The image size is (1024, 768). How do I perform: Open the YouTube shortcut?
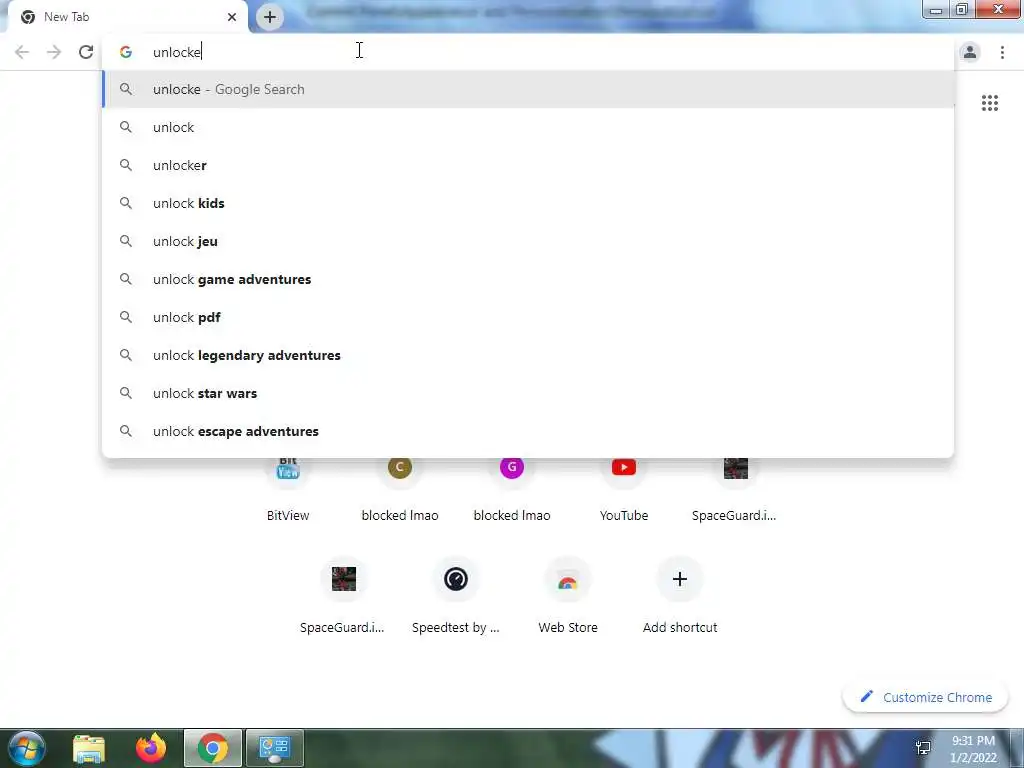tap(624, 488)
